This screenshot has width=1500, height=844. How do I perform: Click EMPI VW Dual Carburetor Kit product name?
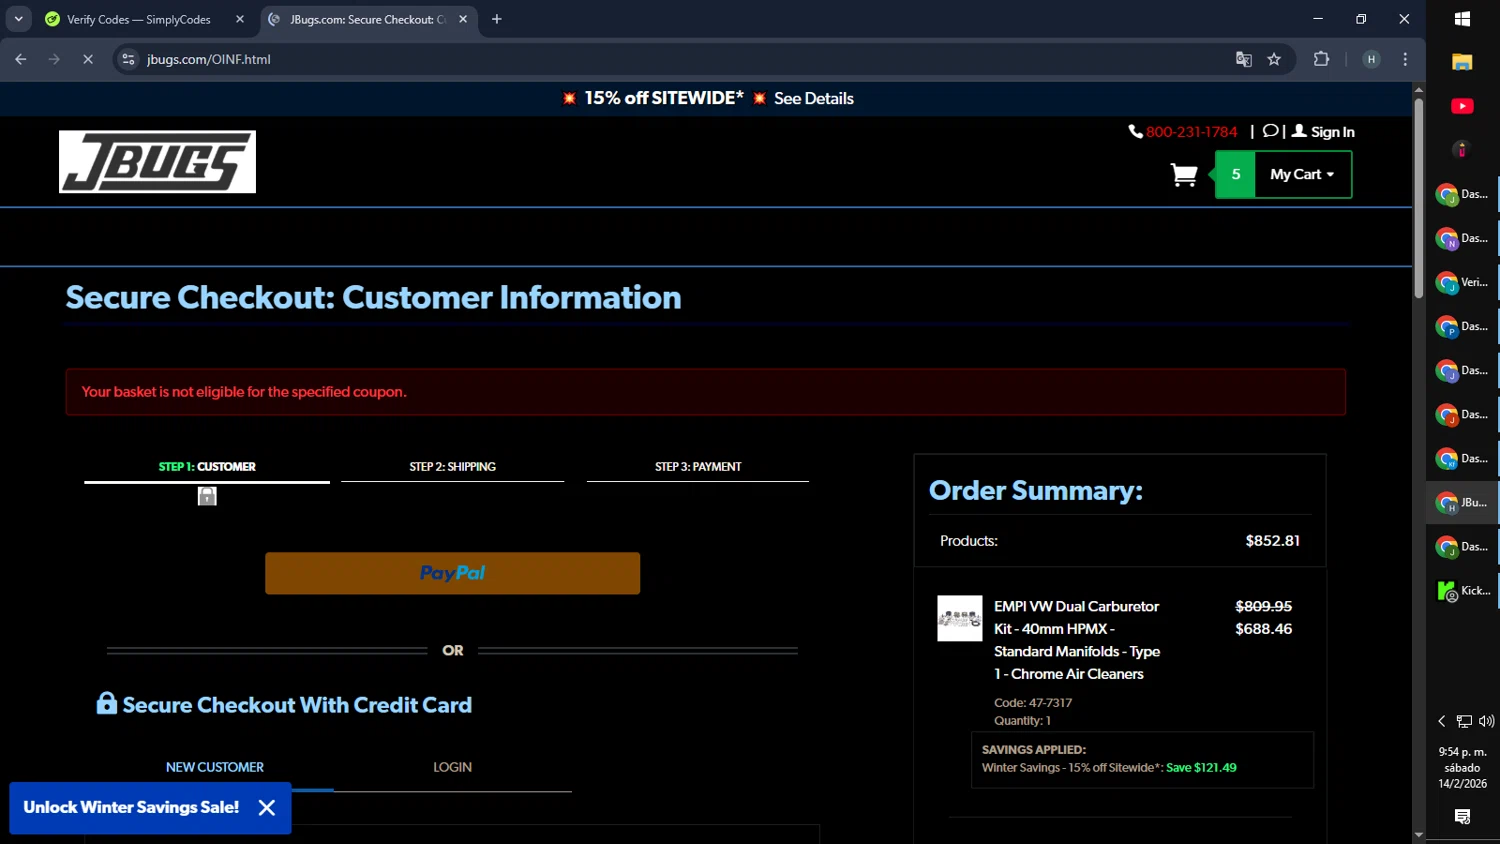1077,640
